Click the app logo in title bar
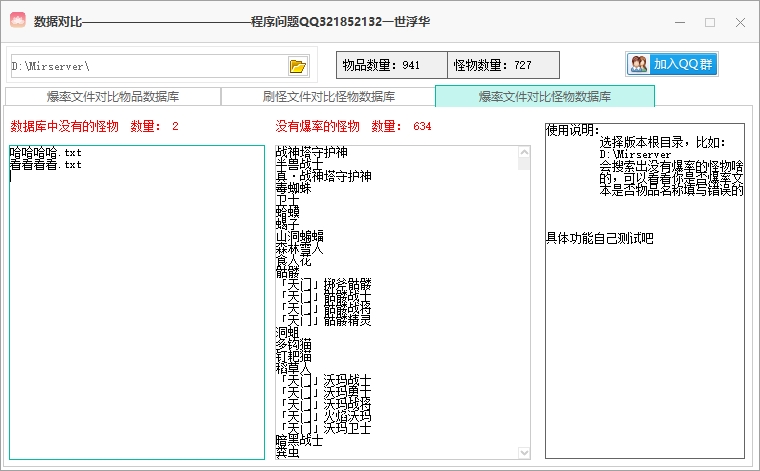This screenshot has width=760, height=471. [18, 21]
